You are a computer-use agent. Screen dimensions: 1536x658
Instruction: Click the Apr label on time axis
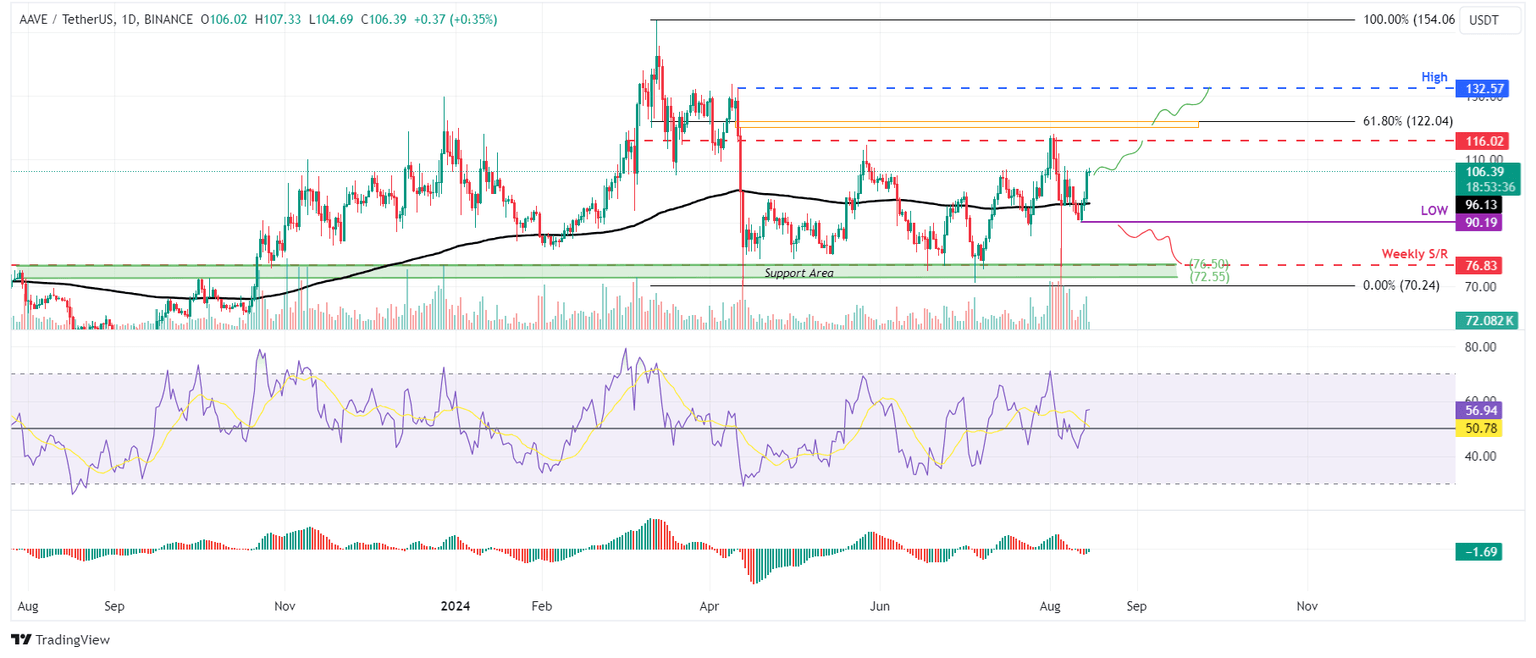(710, 606)
